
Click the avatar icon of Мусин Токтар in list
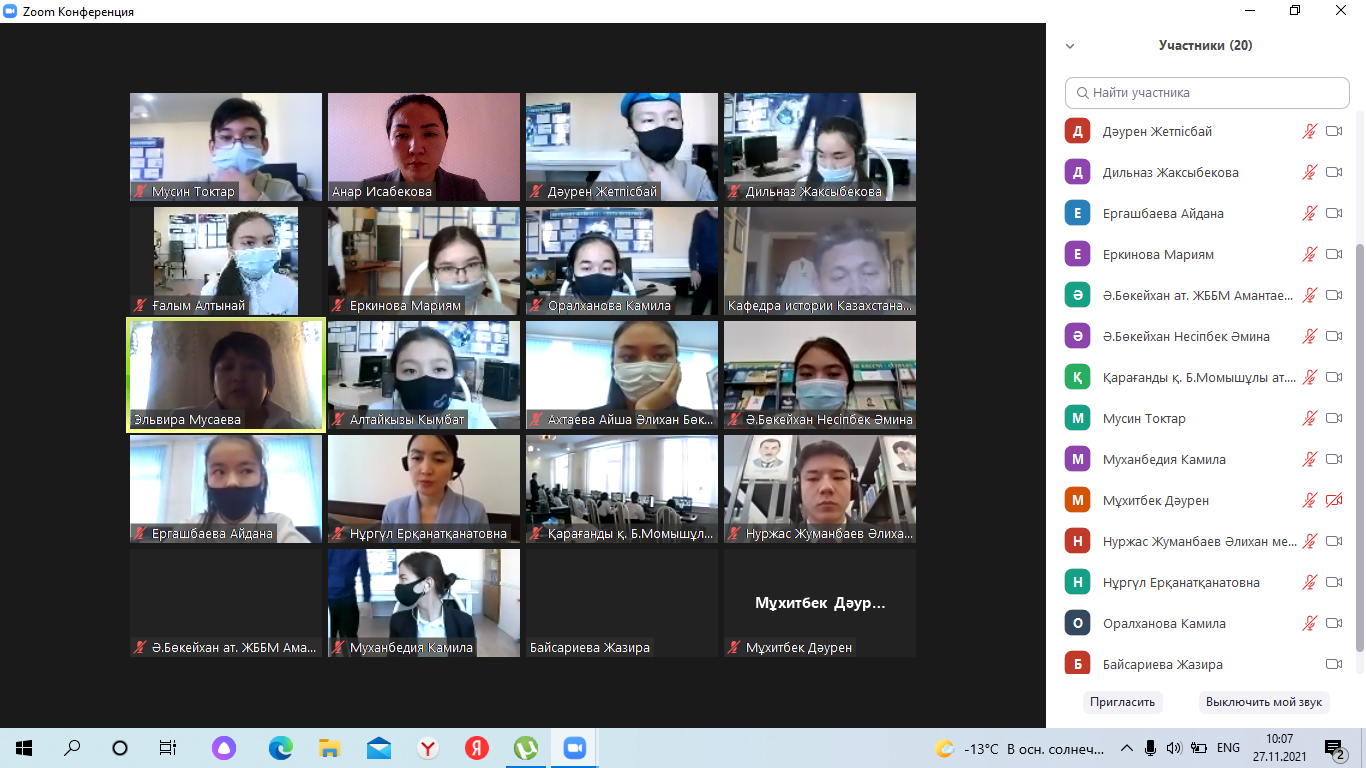tap(1077, 418)
